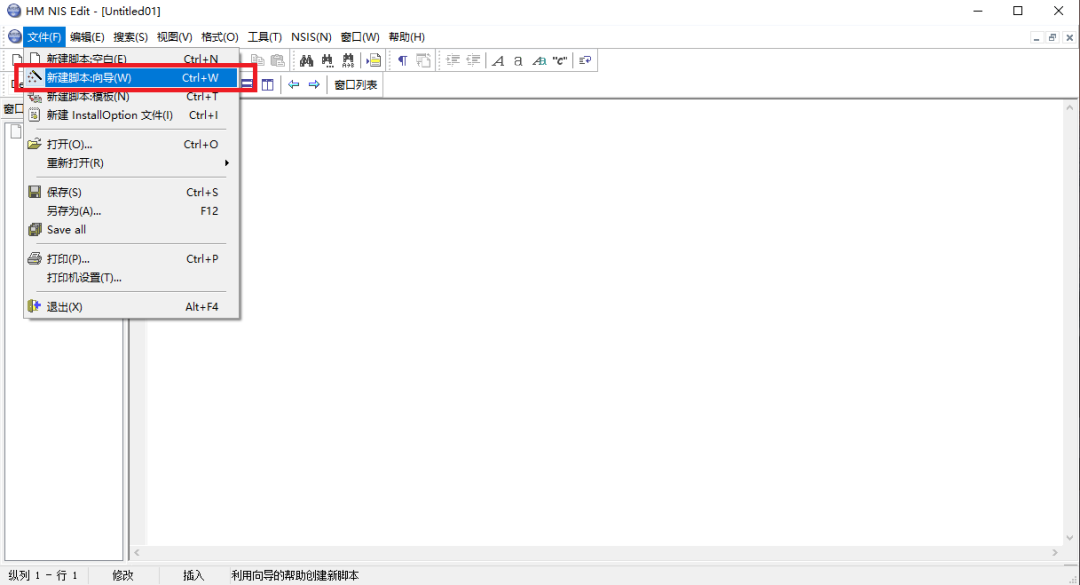Open the NSIS(N) menu
The height and width of the screenshot is (585, 1080).
pos(311,37)
